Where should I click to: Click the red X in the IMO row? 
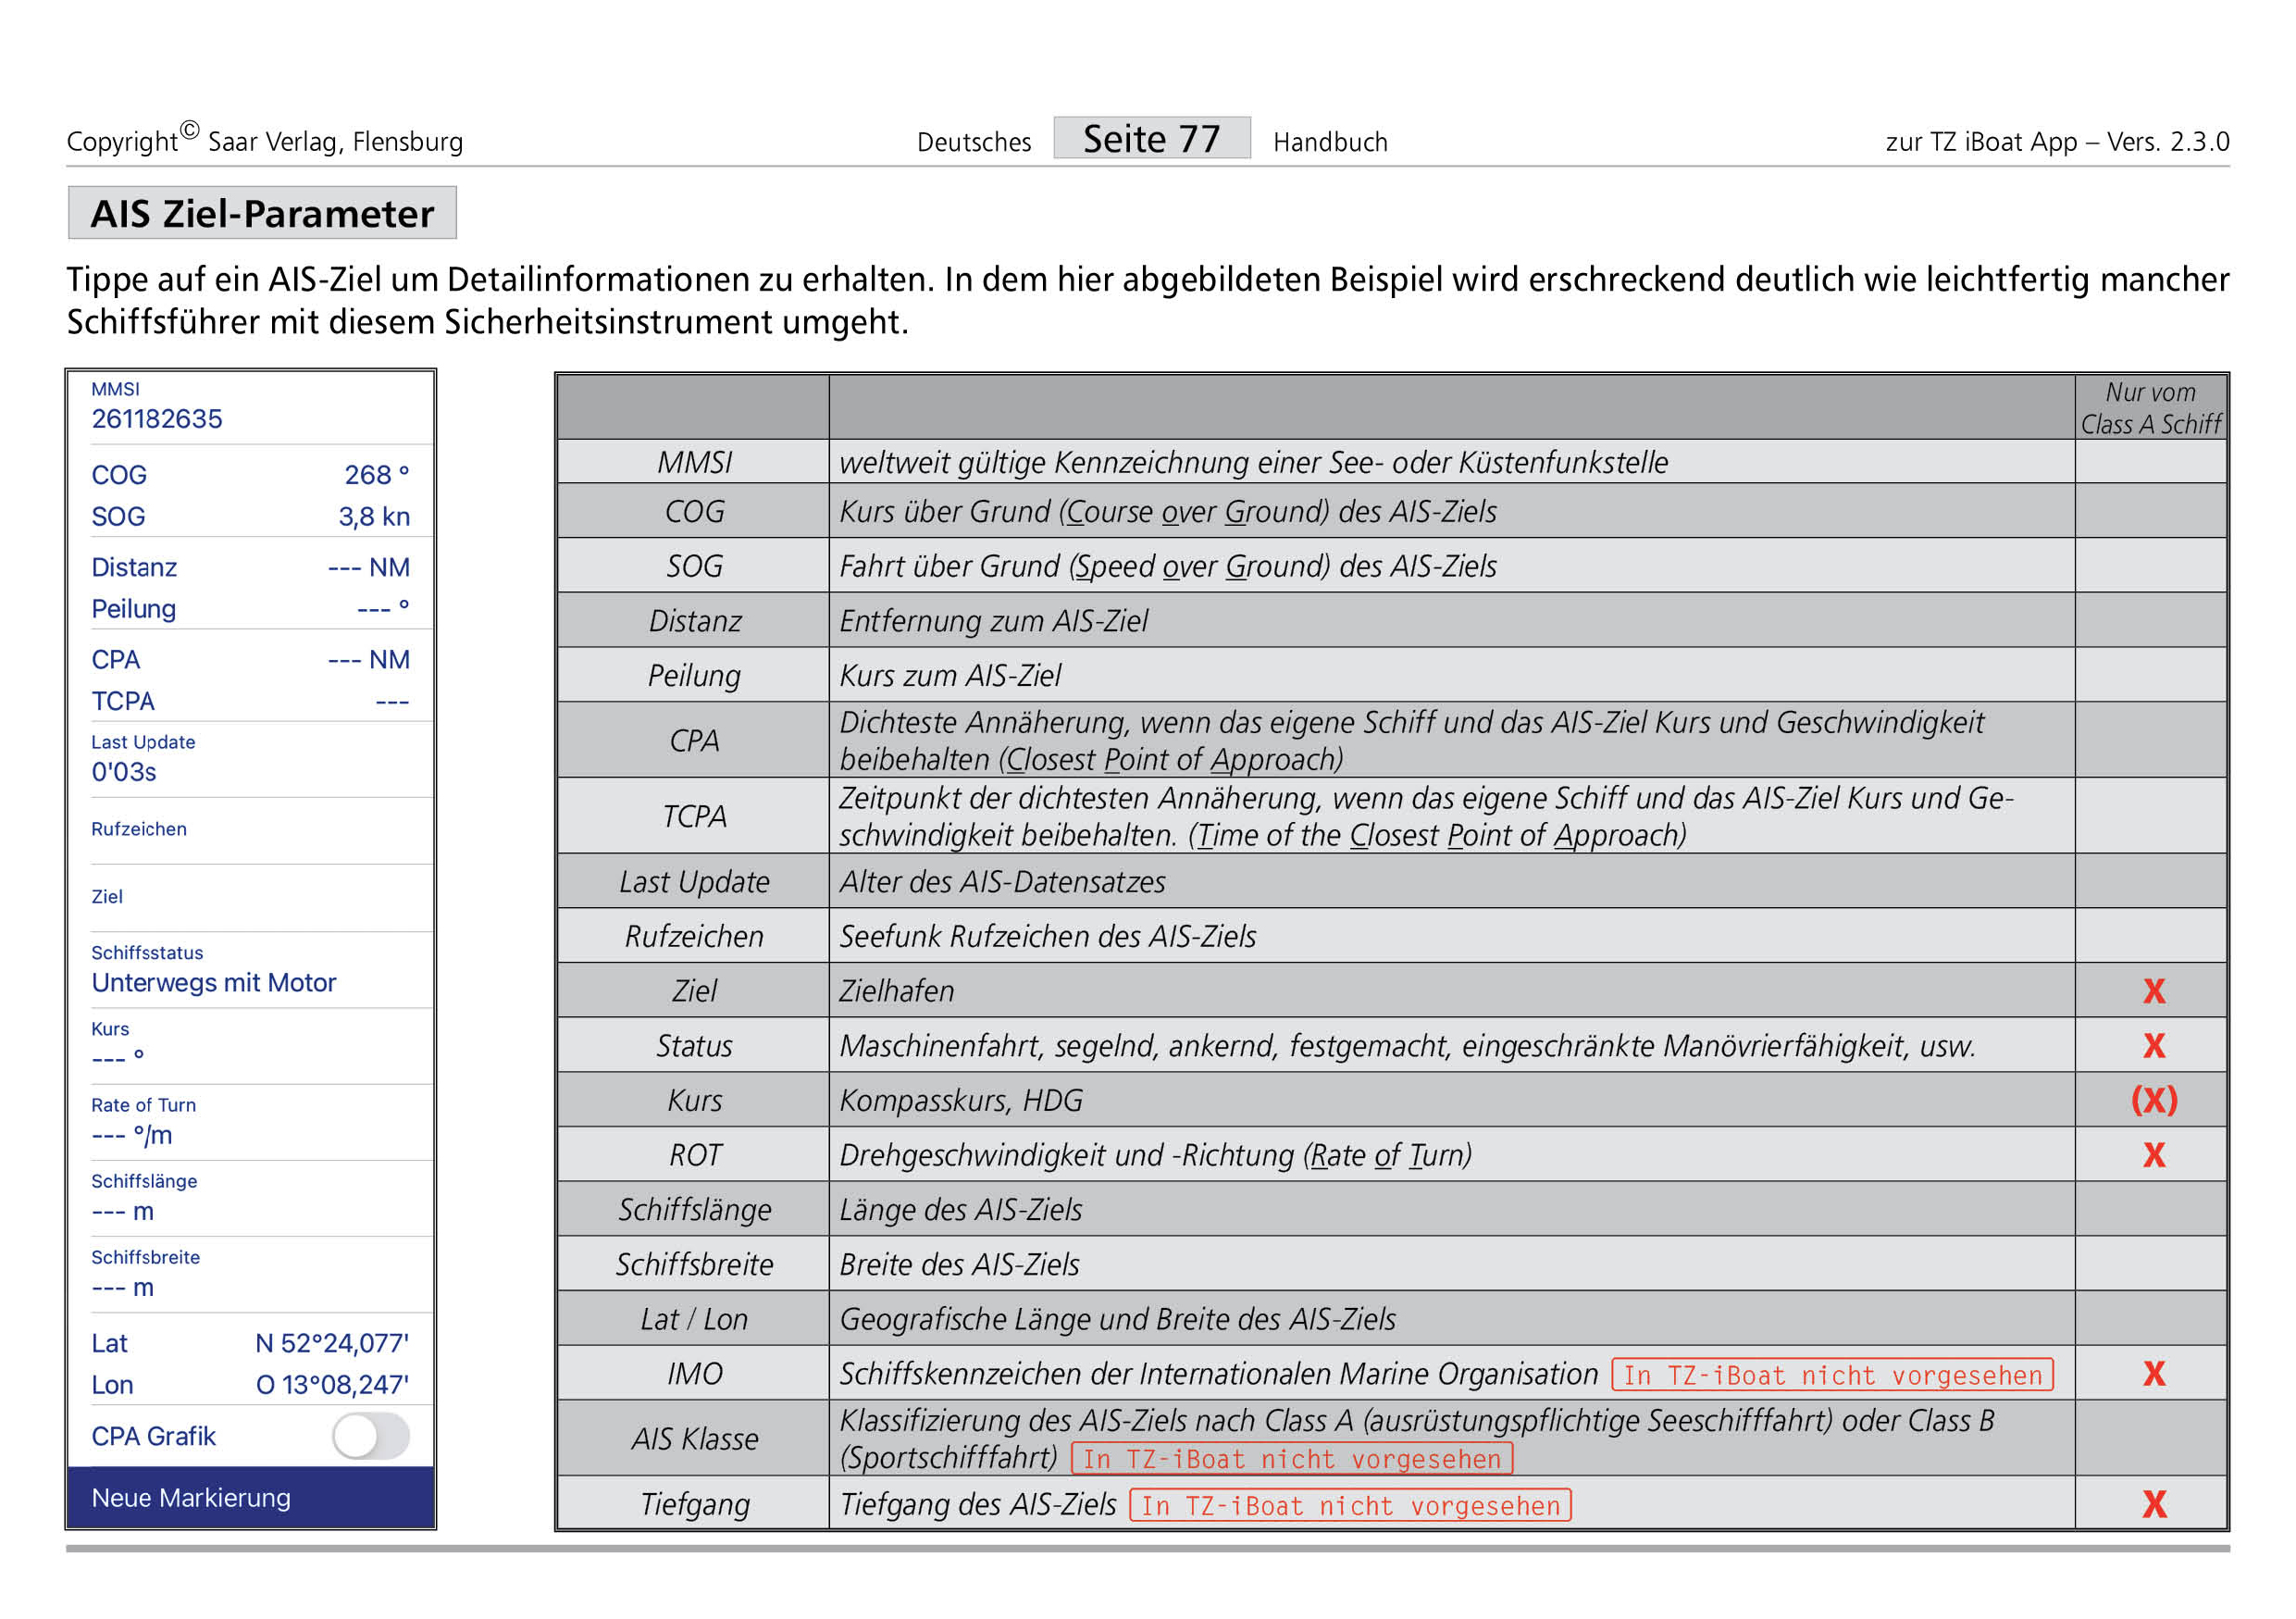coord(2154,1374)
